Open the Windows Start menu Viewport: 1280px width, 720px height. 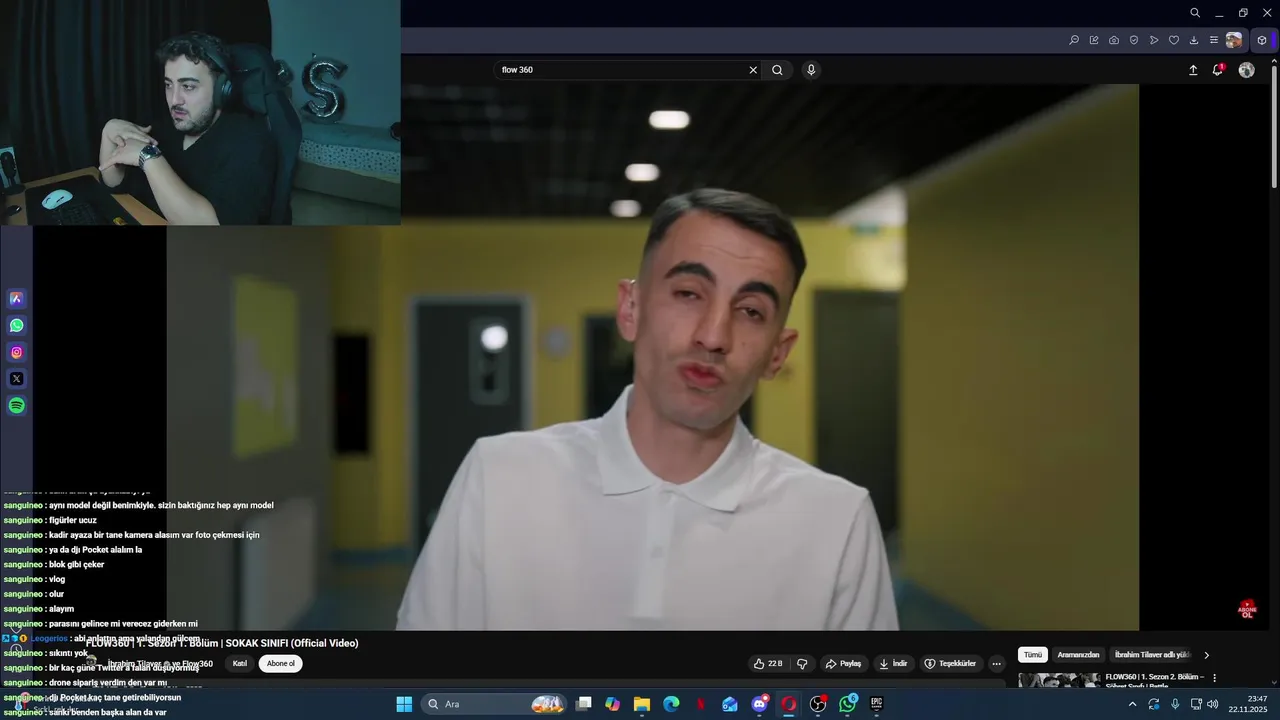[x=404, y=704]
